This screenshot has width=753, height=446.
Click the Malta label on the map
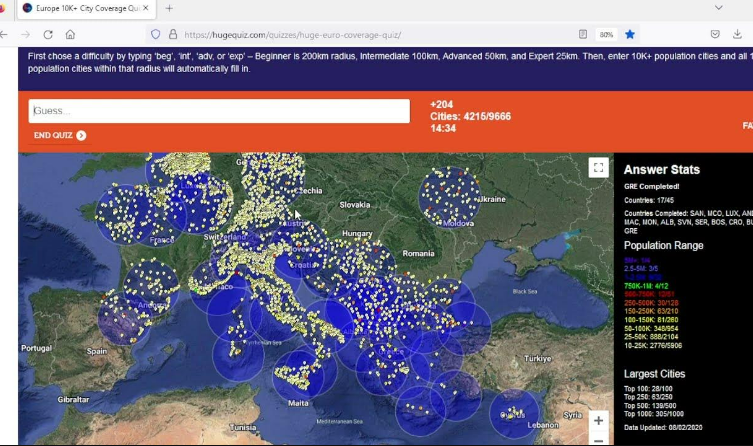click(x=298, y=403)
